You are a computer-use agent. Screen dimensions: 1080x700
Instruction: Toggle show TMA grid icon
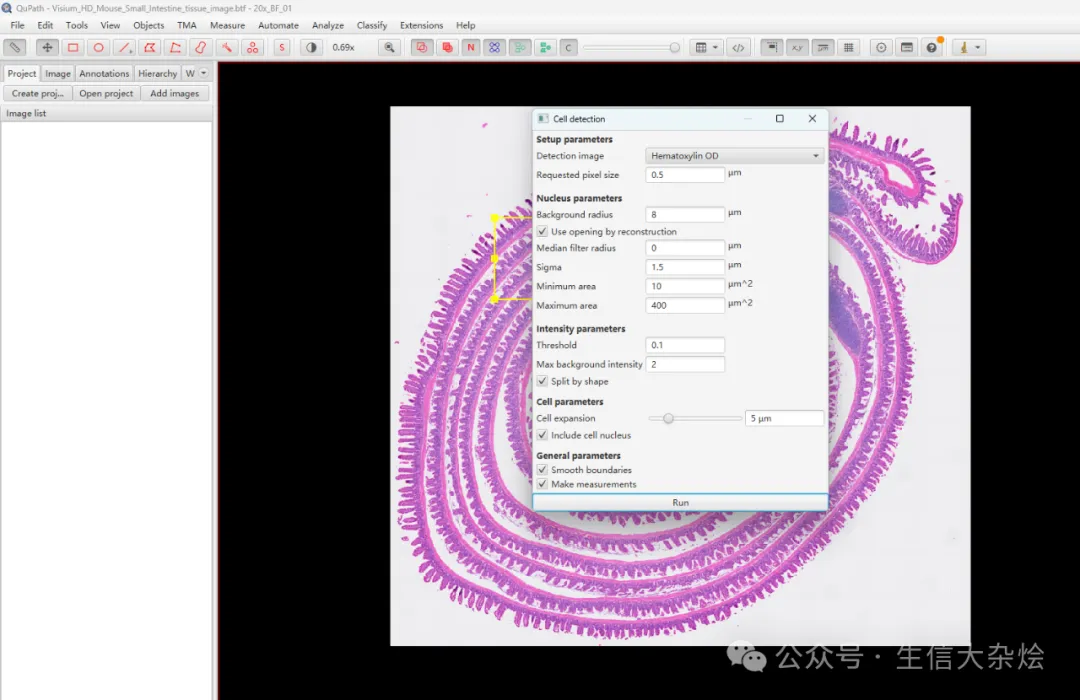495,48
